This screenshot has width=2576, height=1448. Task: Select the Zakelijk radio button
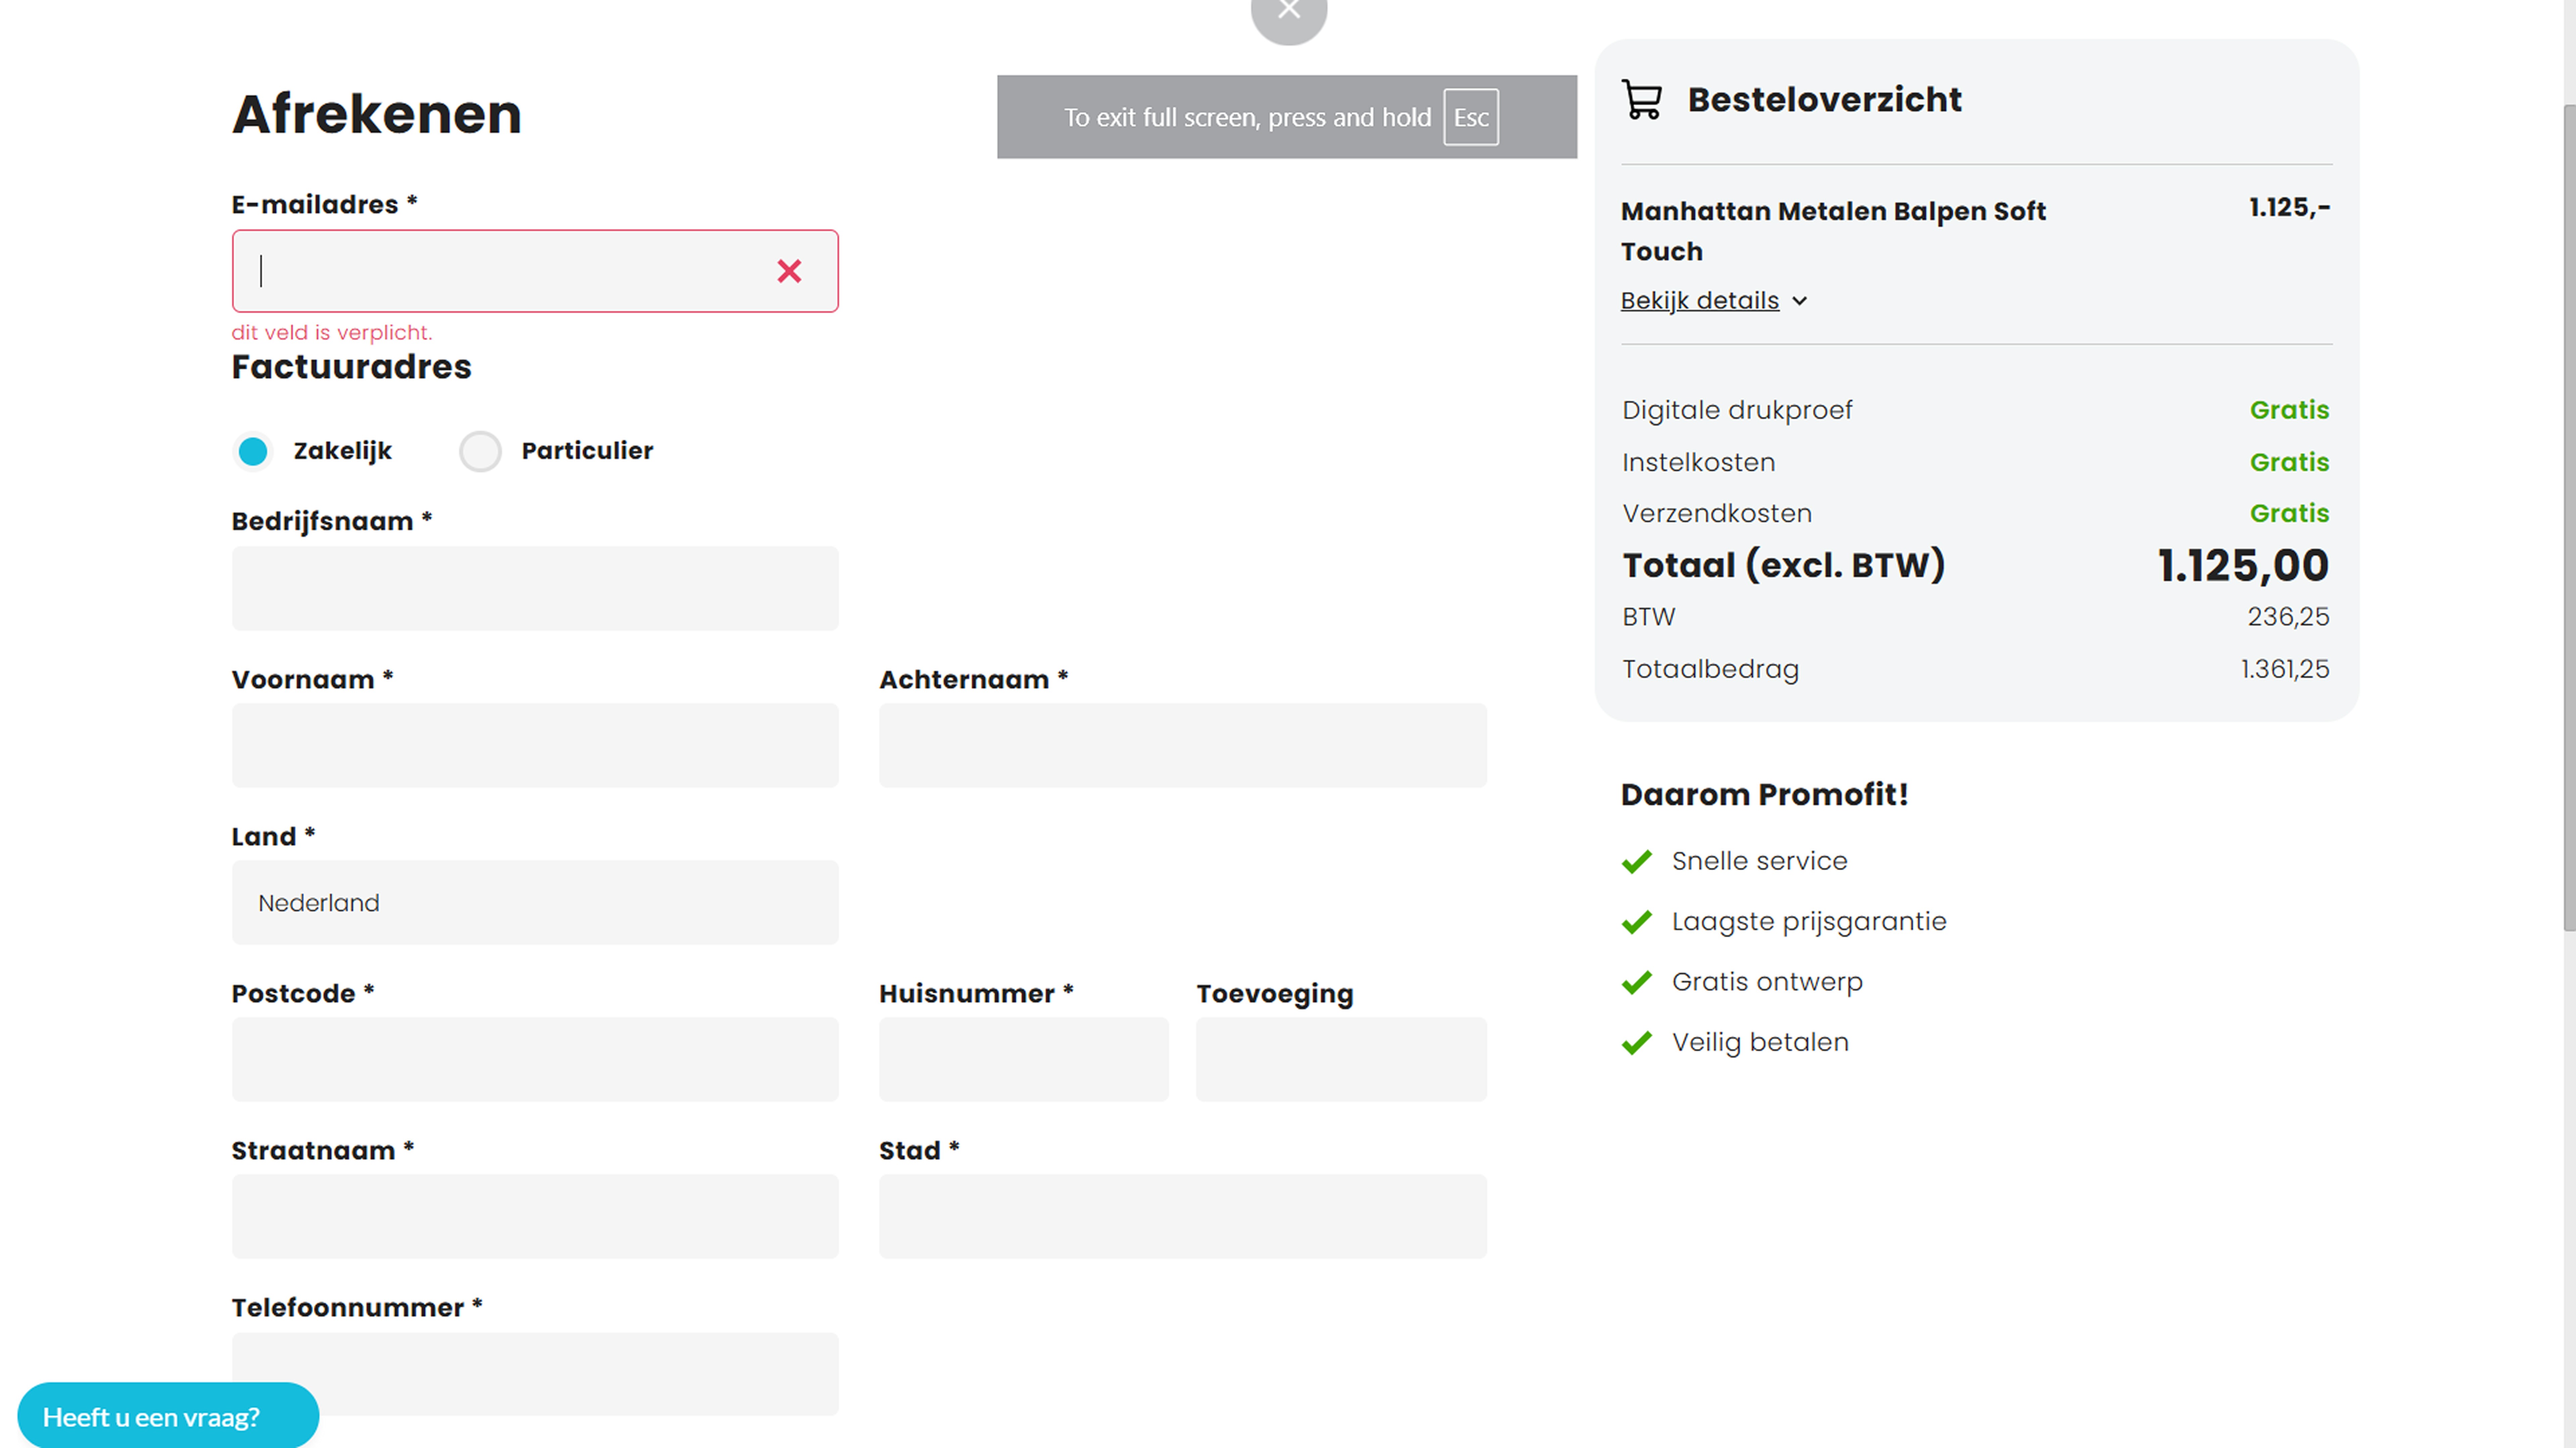(253, 451)
